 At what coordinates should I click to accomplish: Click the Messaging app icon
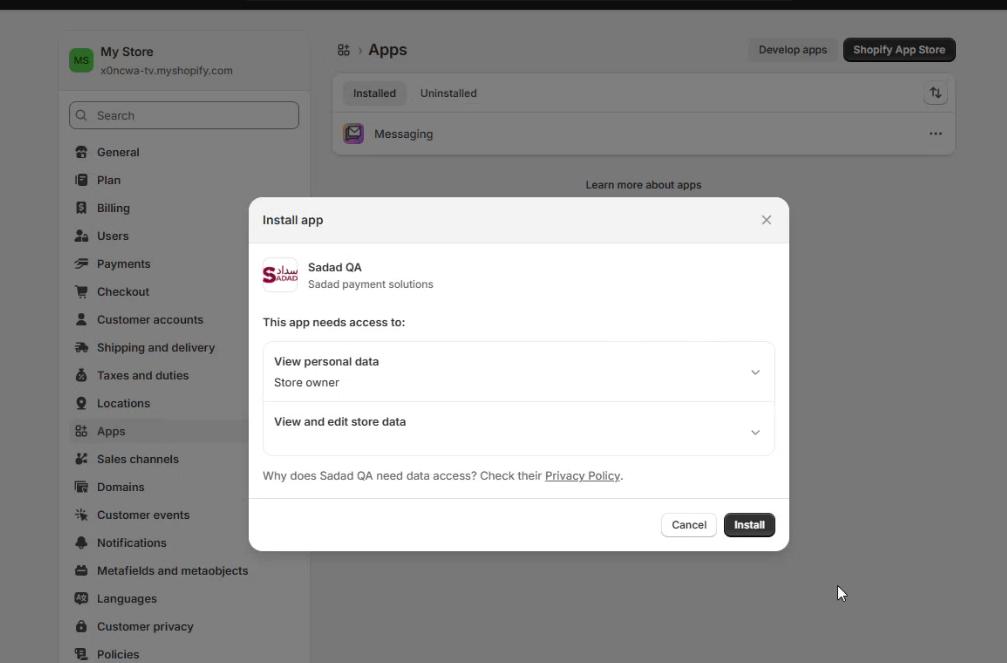click(354, 134)
